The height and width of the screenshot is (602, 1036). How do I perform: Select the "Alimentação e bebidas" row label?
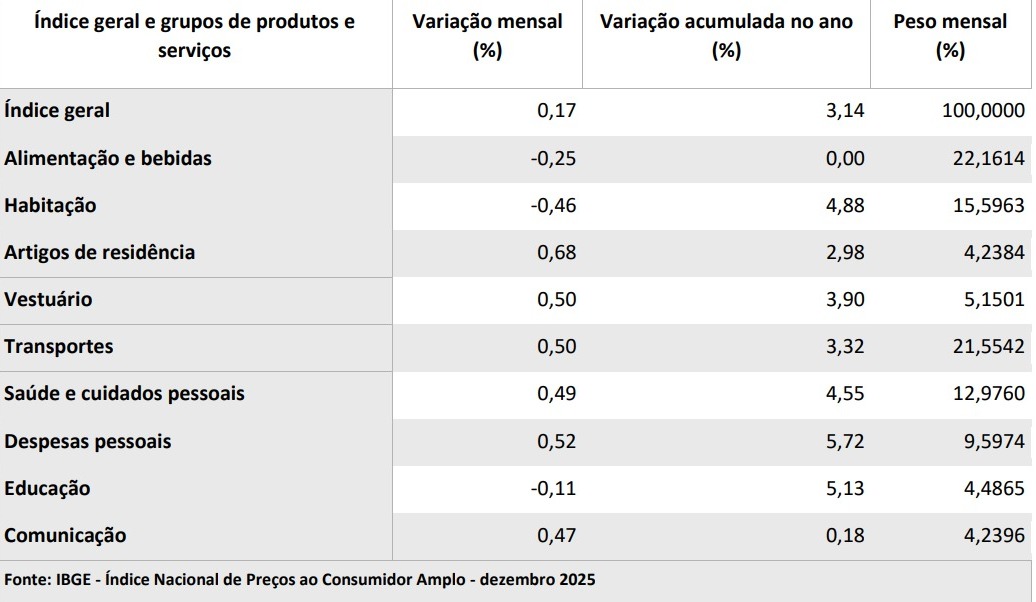pos(108,158)
